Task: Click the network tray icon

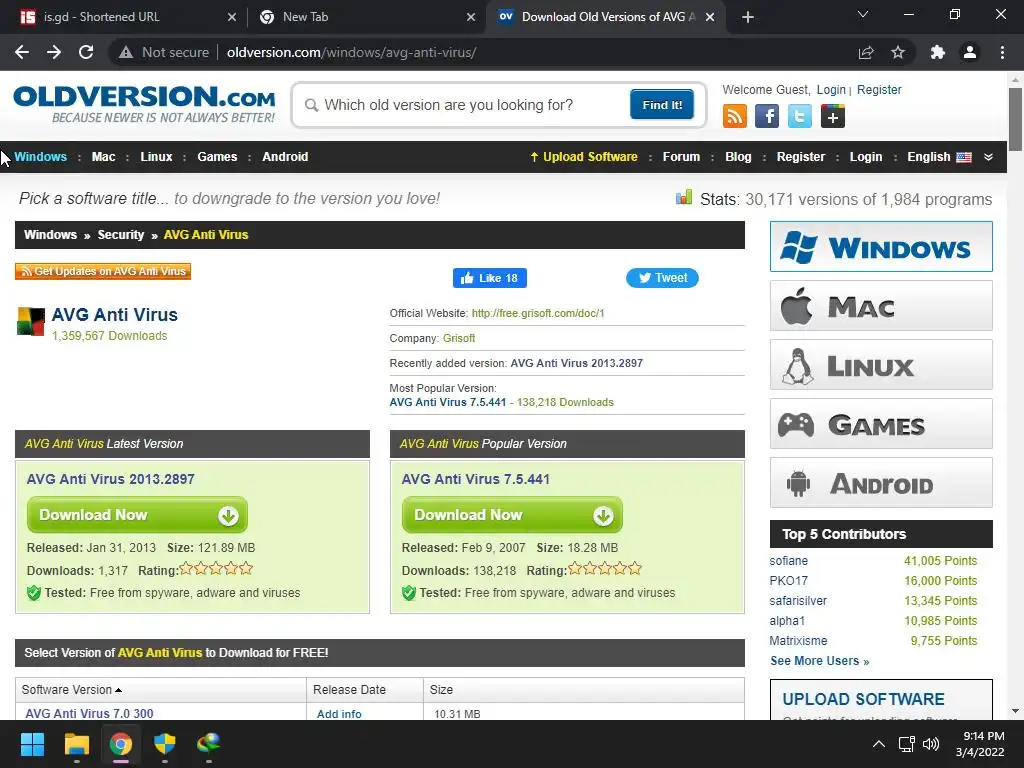Action: 906,744
